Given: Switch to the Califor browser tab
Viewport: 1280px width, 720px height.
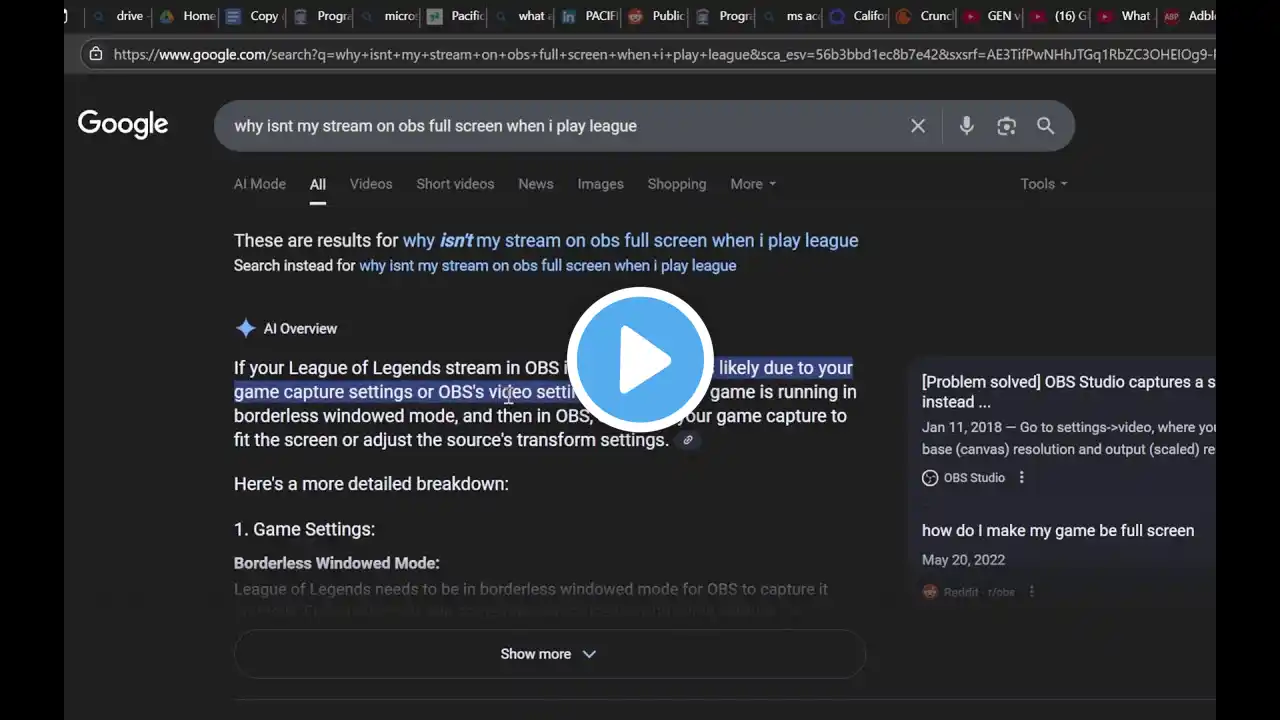Looking at the screenshot, I should click(860, 16).
